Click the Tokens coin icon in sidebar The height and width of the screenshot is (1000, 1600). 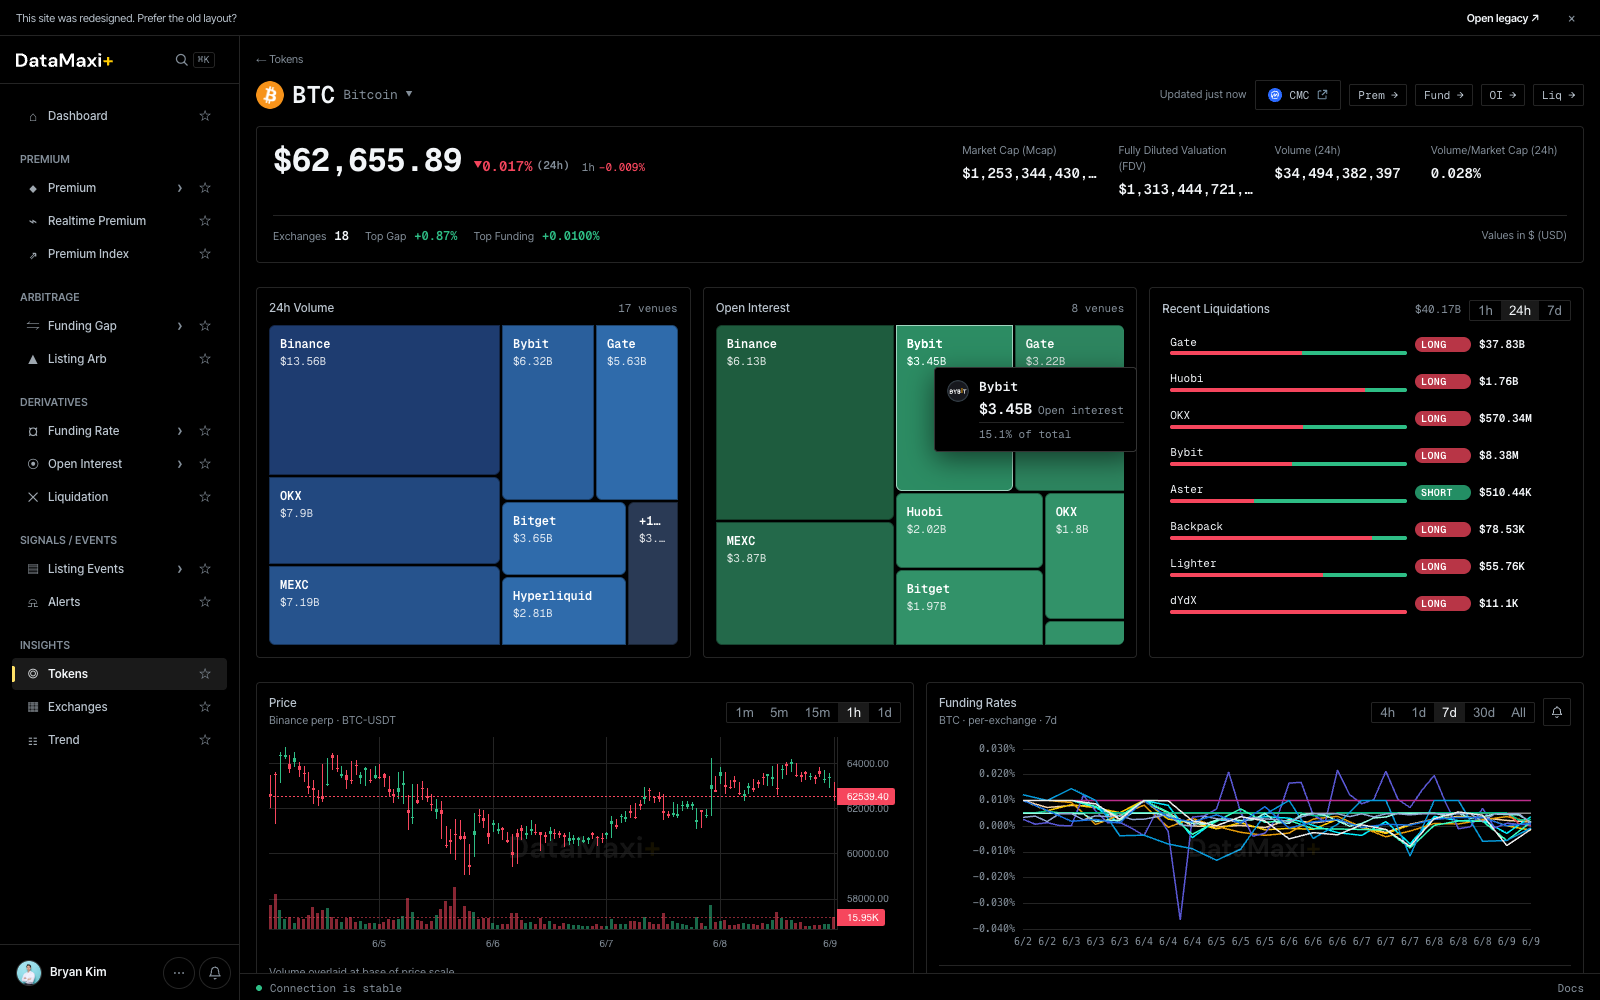tap(33, 674)
